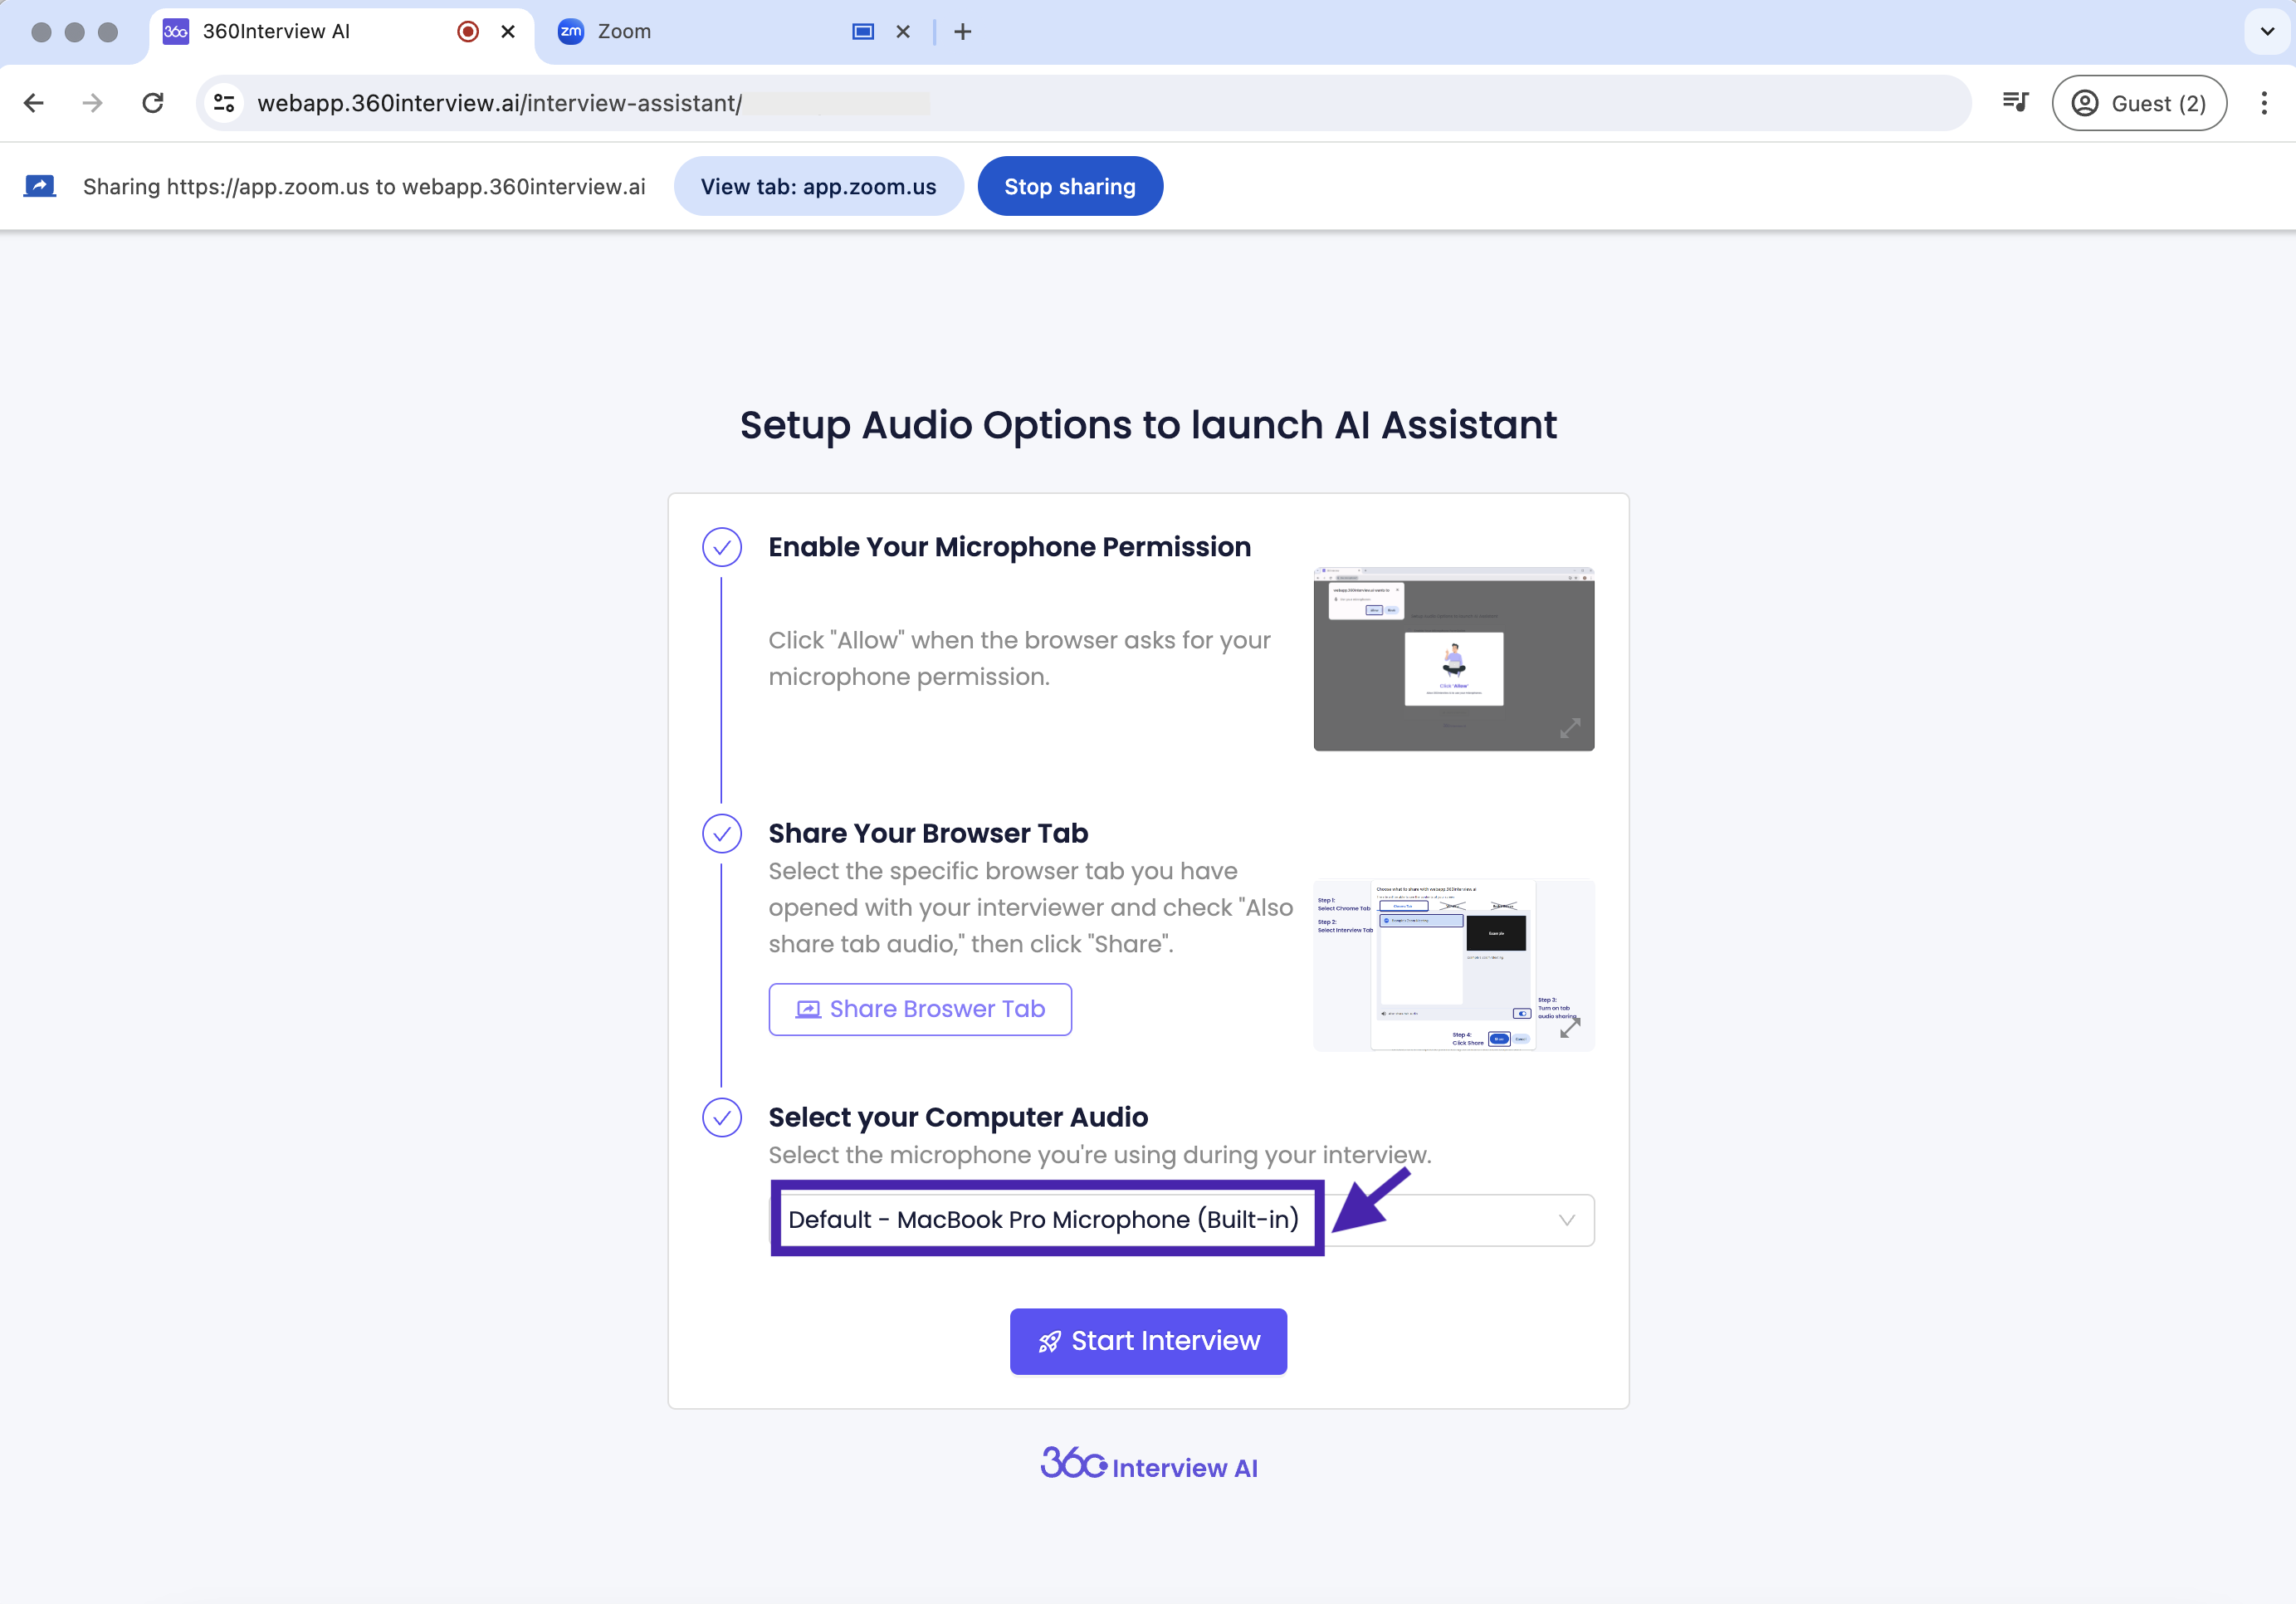Close the 360Interview AI tab
Viewport: 2296px width, 1604px height.
pos(508,32)
